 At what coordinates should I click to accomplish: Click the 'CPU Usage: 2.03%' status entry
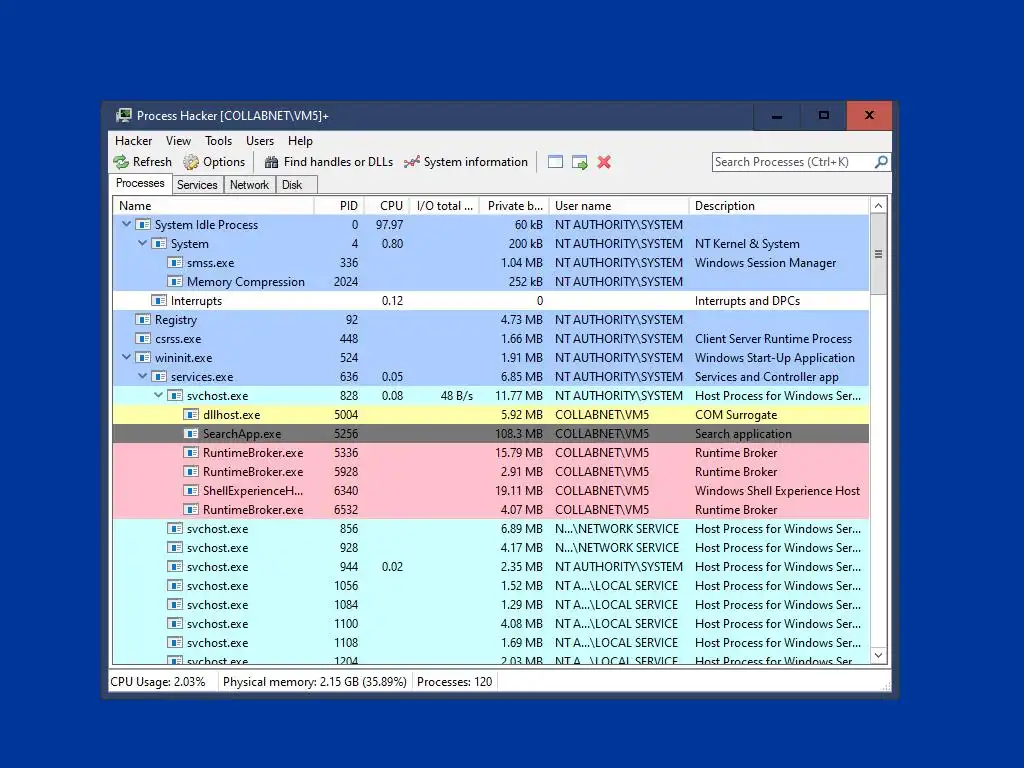[x=157, y=682]
